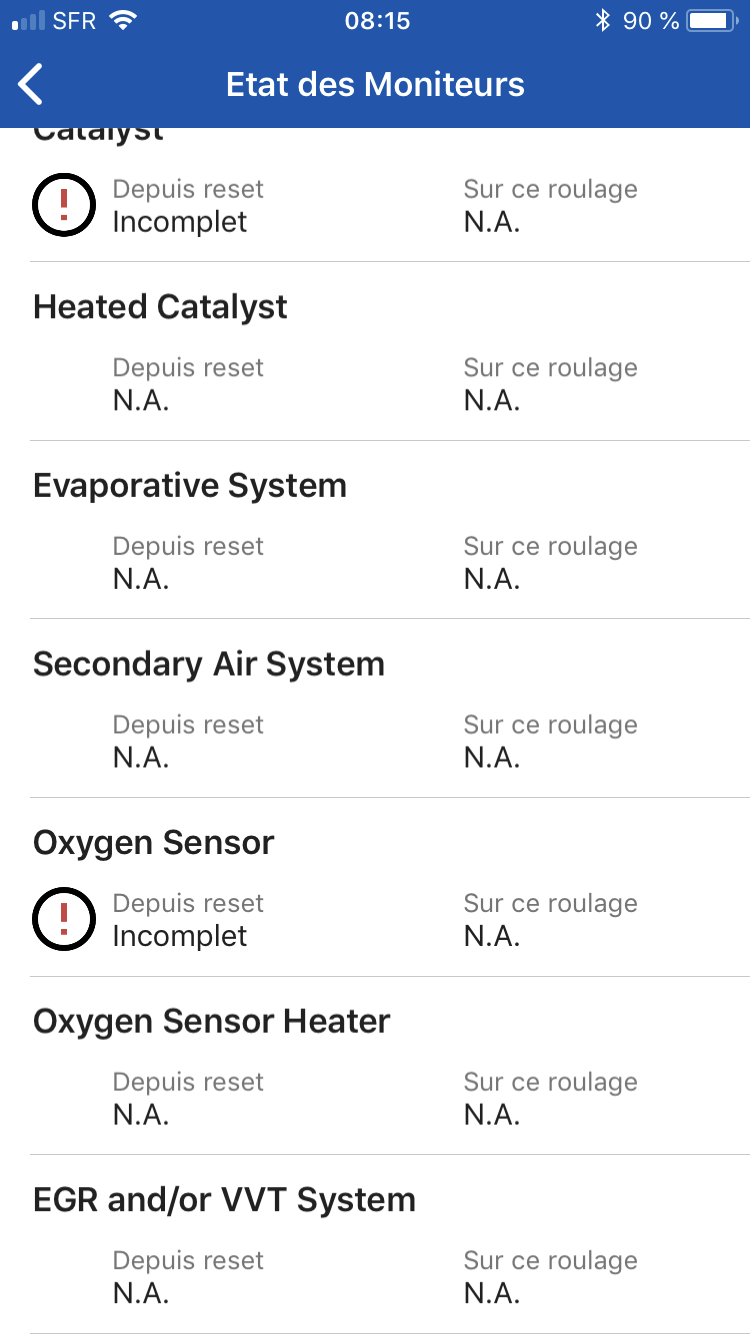Tap the cellular signal bars
This screenshot has width=750, height=1334.
pos(29,21)
